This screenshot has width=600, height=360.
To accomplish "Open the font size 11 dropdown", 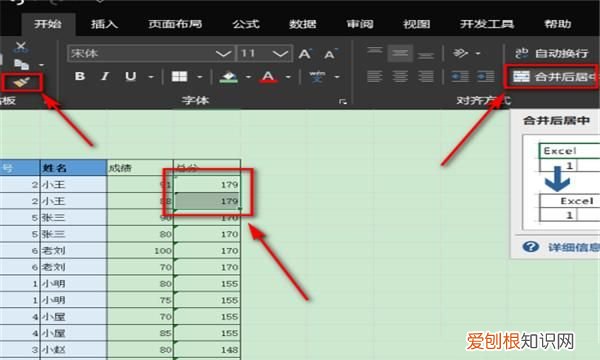I will coord(280,54).
